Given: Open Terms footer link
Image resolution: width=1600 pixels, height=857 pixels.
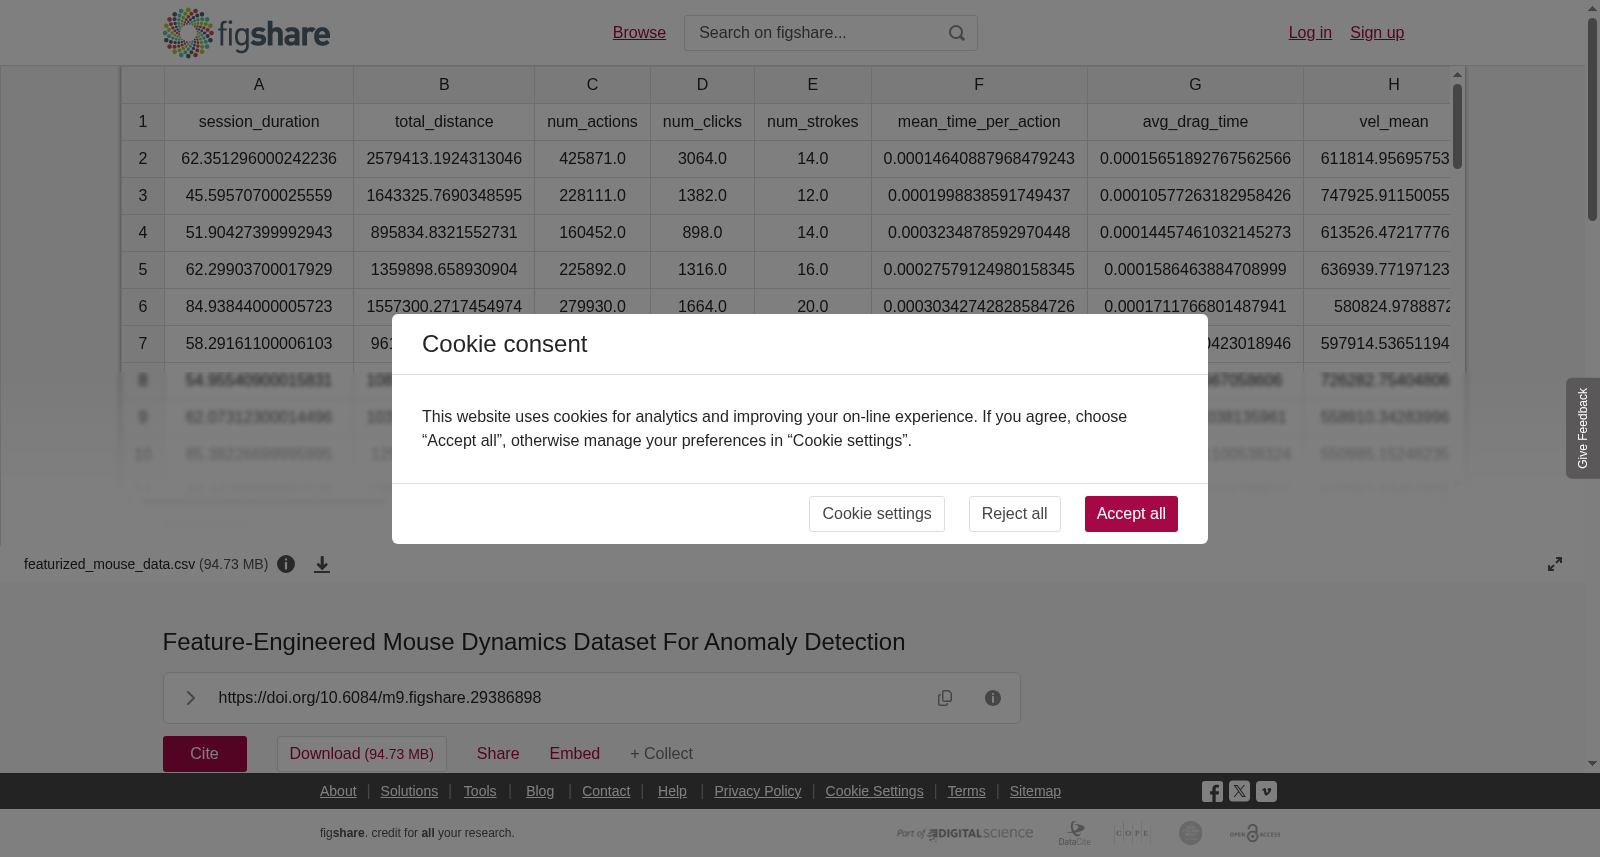Looking at the screenshot, I should tap(967, 791).
